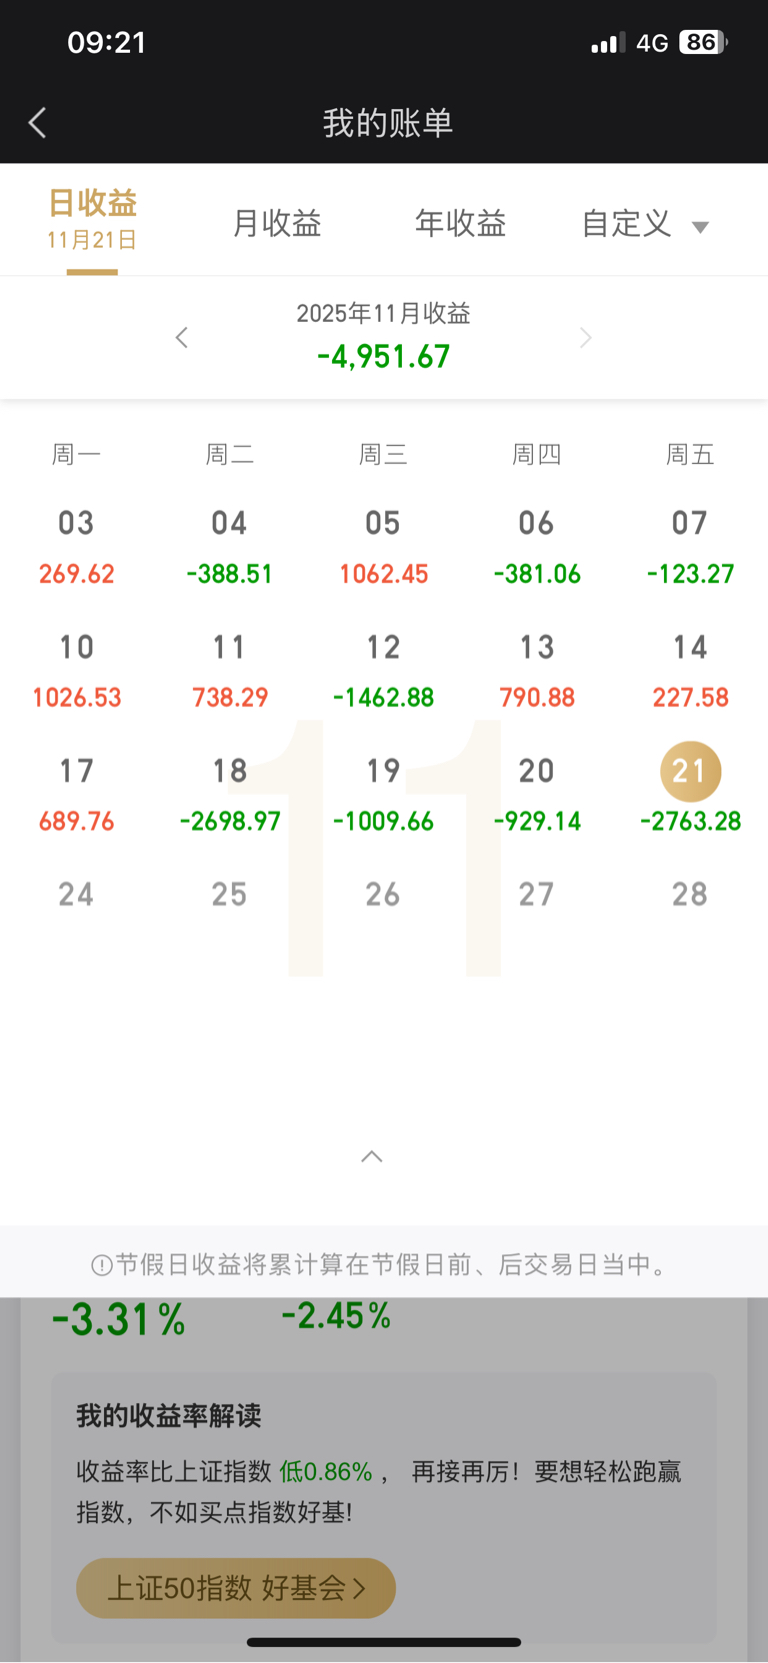The image size is (768, 1663).
Task: Tap the back arrow in header
Action: pos(38,123)
